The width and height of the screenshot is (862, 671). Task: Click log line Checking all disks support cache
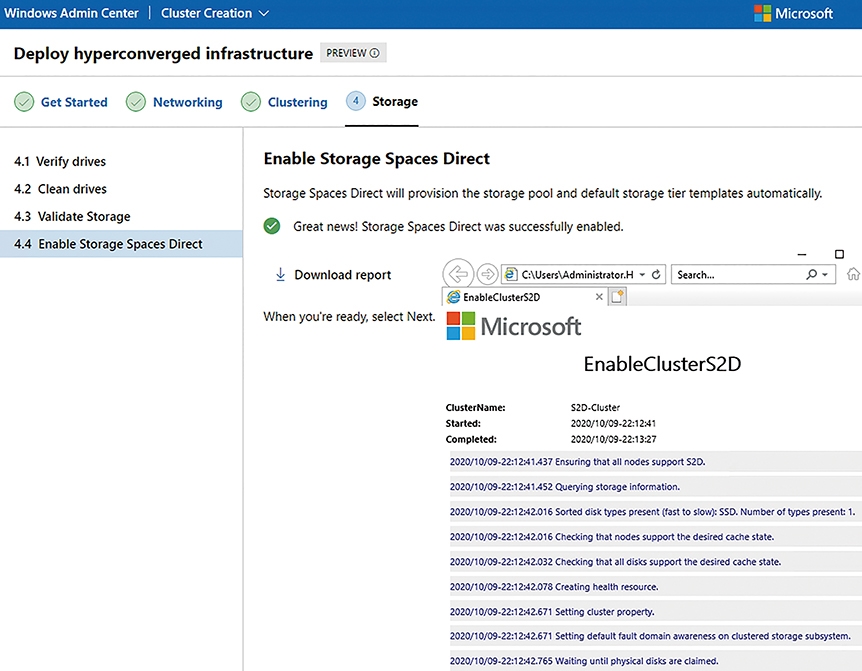point(655,562)
